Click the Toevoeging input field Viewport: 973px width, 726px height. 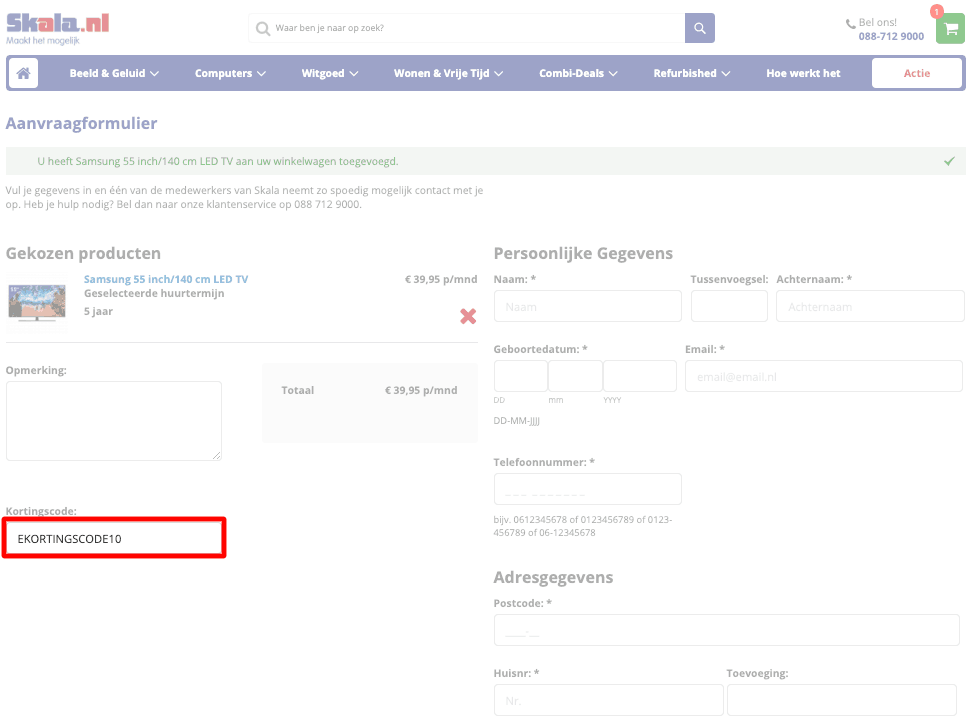point(841,700)
